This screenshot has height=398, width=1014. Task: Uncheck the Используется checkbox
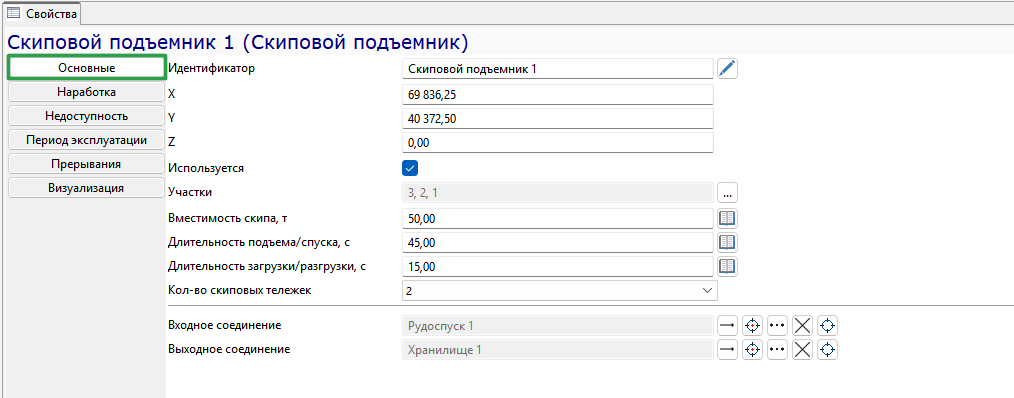click(410, 168)
